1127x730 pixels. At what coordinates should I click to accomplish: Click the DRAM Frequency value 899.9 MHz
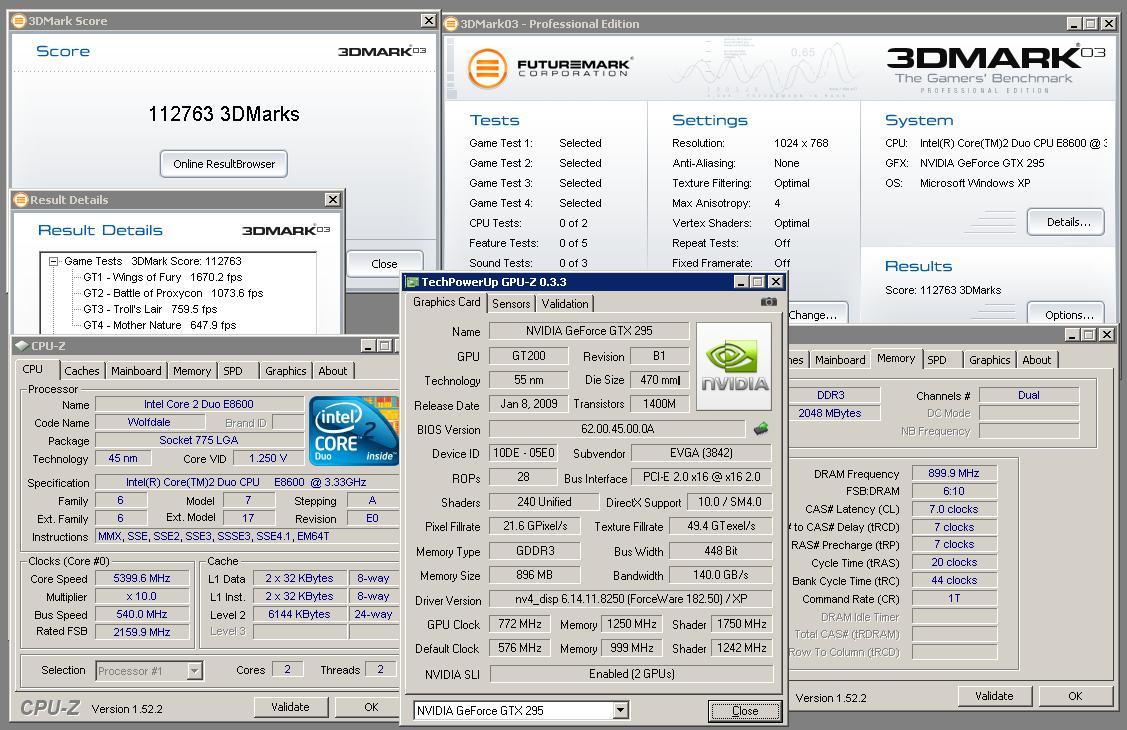(x=954, y=473)
